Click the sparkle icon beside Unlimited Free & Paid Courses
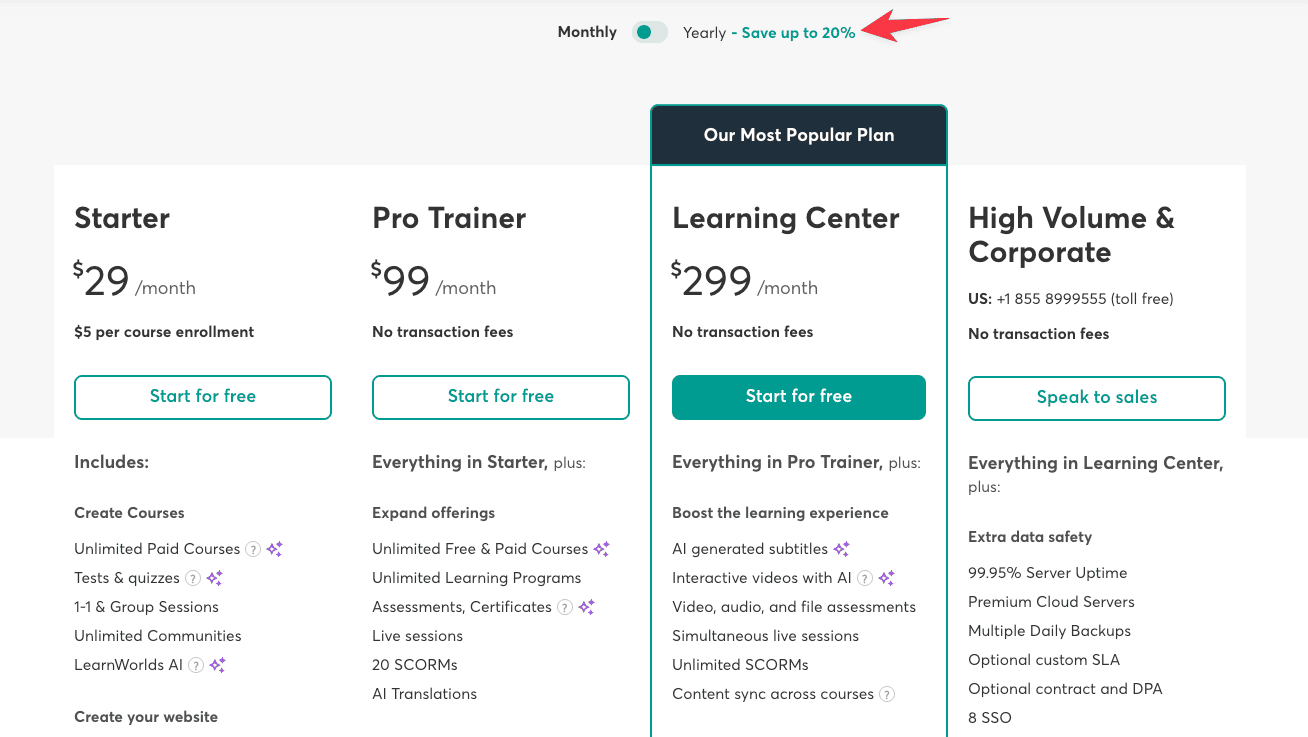 [x=602, y=550]
